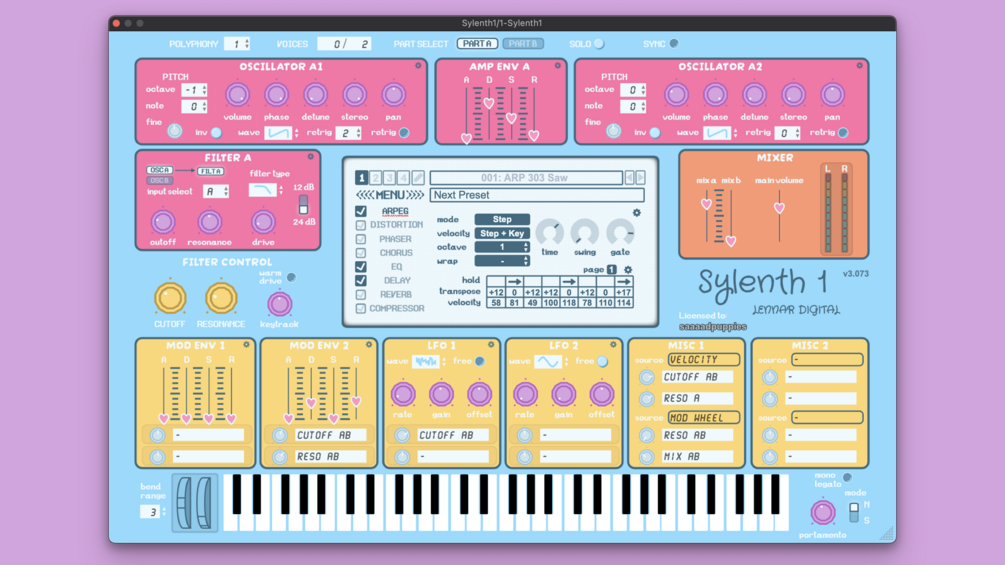The image size is (1005, 565).
Task: Click Oscillator A2 detune knob
Action: (754, 95)
